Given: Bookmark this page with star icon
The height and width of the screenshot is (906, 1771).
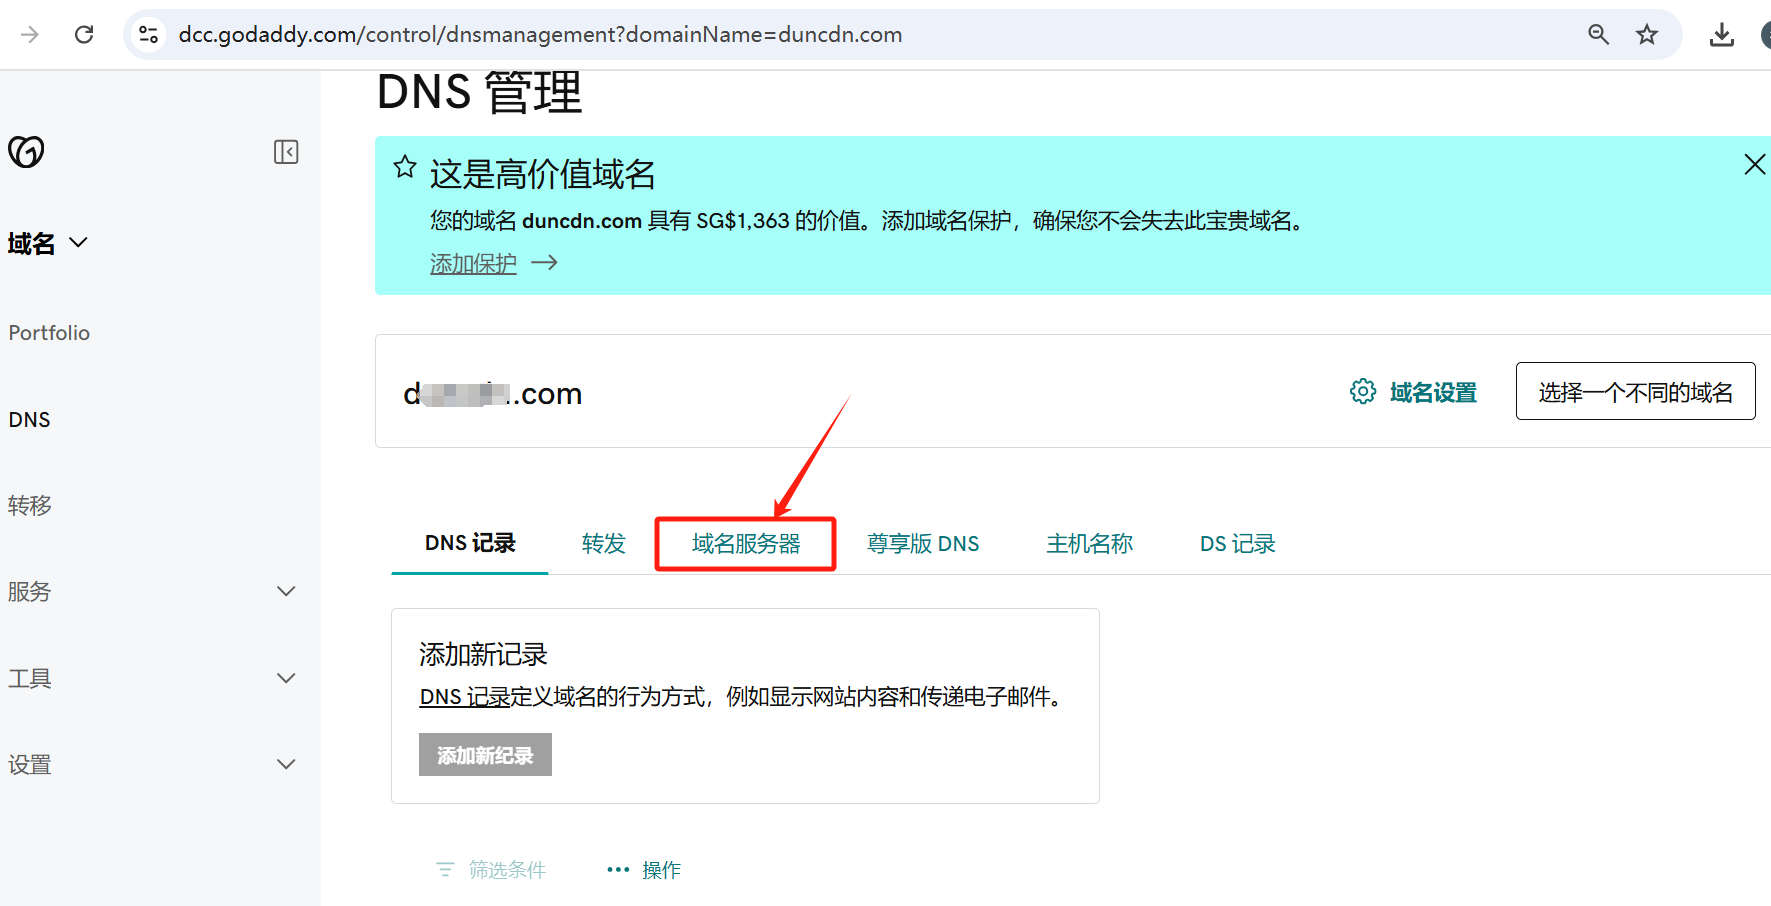Looking at the screenshot, I should 1647,35.
